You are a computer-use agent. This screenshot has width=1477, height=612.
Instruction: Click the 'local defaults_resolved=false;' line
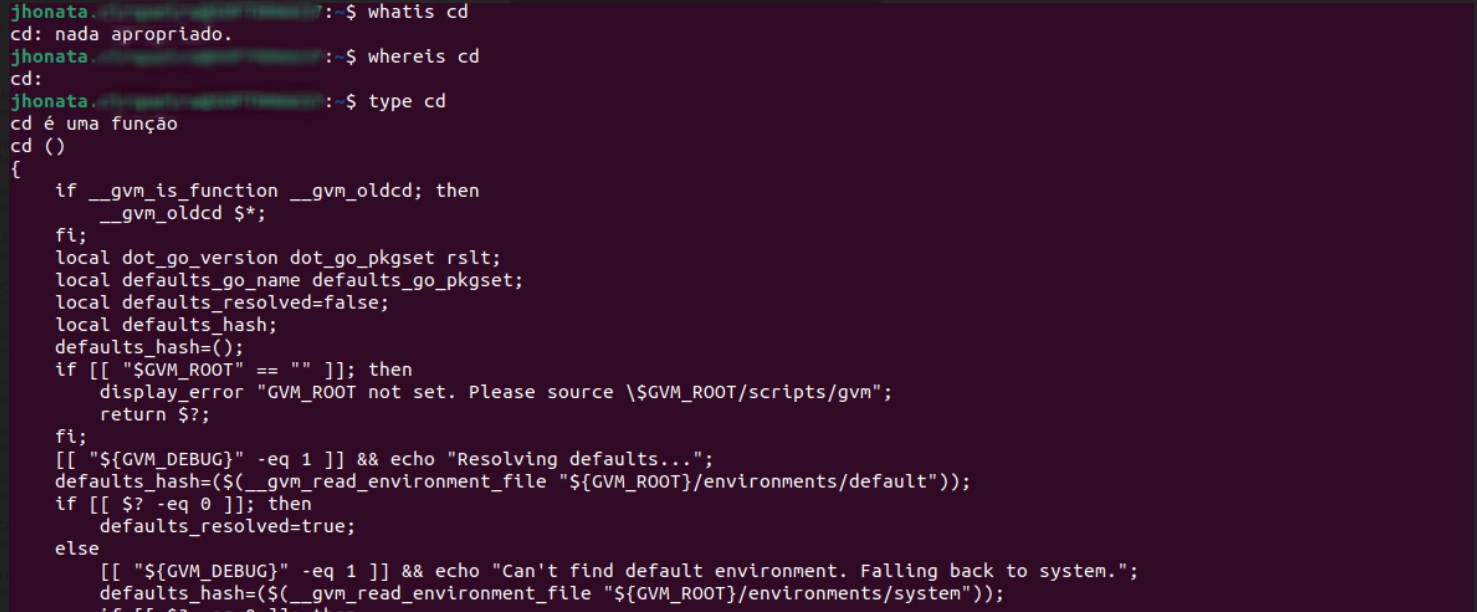[x=222, y=302]
